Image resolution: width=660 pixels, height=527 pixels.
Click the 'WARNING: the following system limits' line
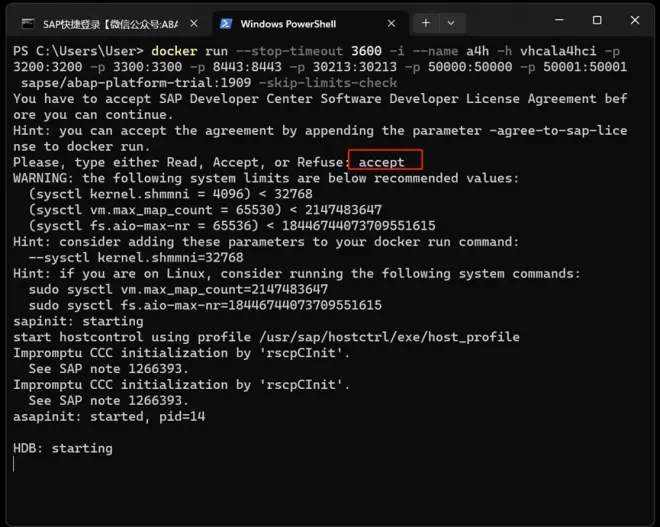click(266, 178)
